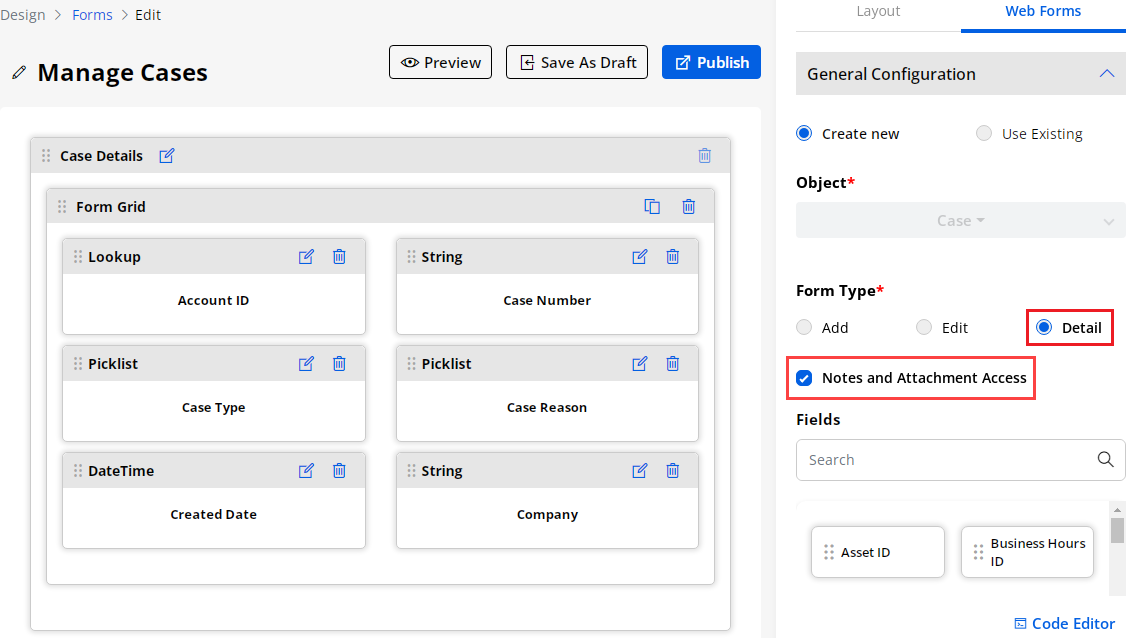This screenshot has height=638, width=1129.
Task: Remove the Case Number String field
Action: (x=673, y=257)
